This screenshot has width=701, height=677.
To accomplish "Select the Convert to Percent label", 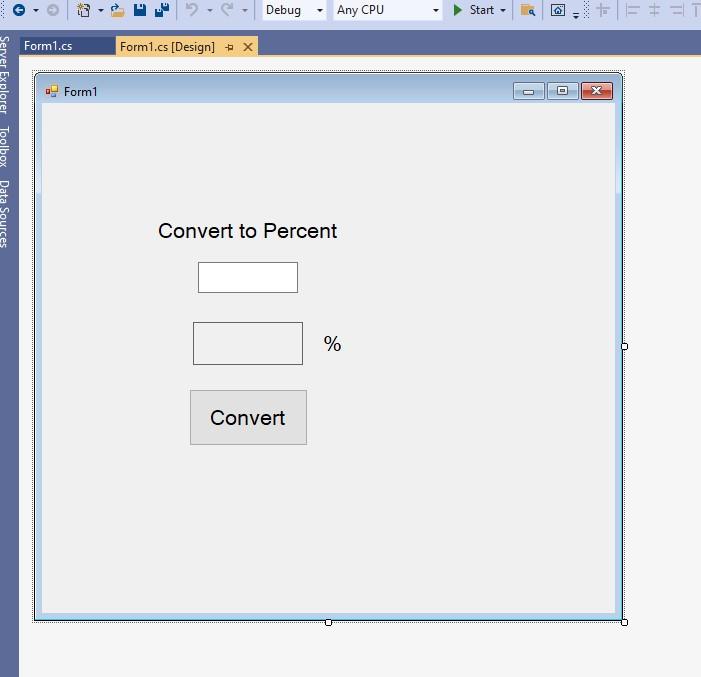I will tap(248, 231).
